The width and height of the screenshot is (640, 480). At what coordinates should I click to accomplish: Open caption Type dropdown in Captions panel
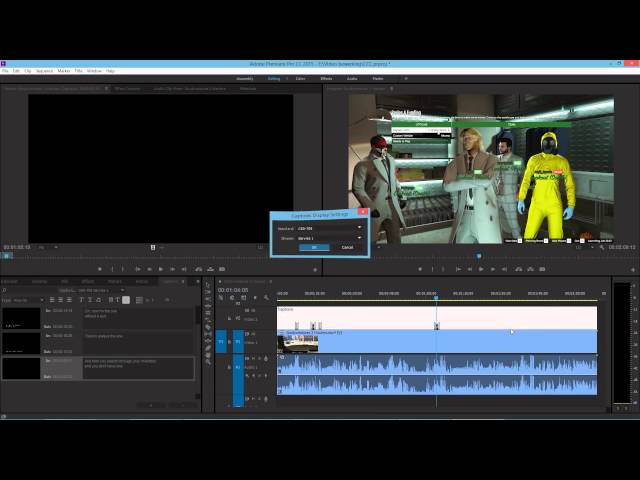click(29, 300)
